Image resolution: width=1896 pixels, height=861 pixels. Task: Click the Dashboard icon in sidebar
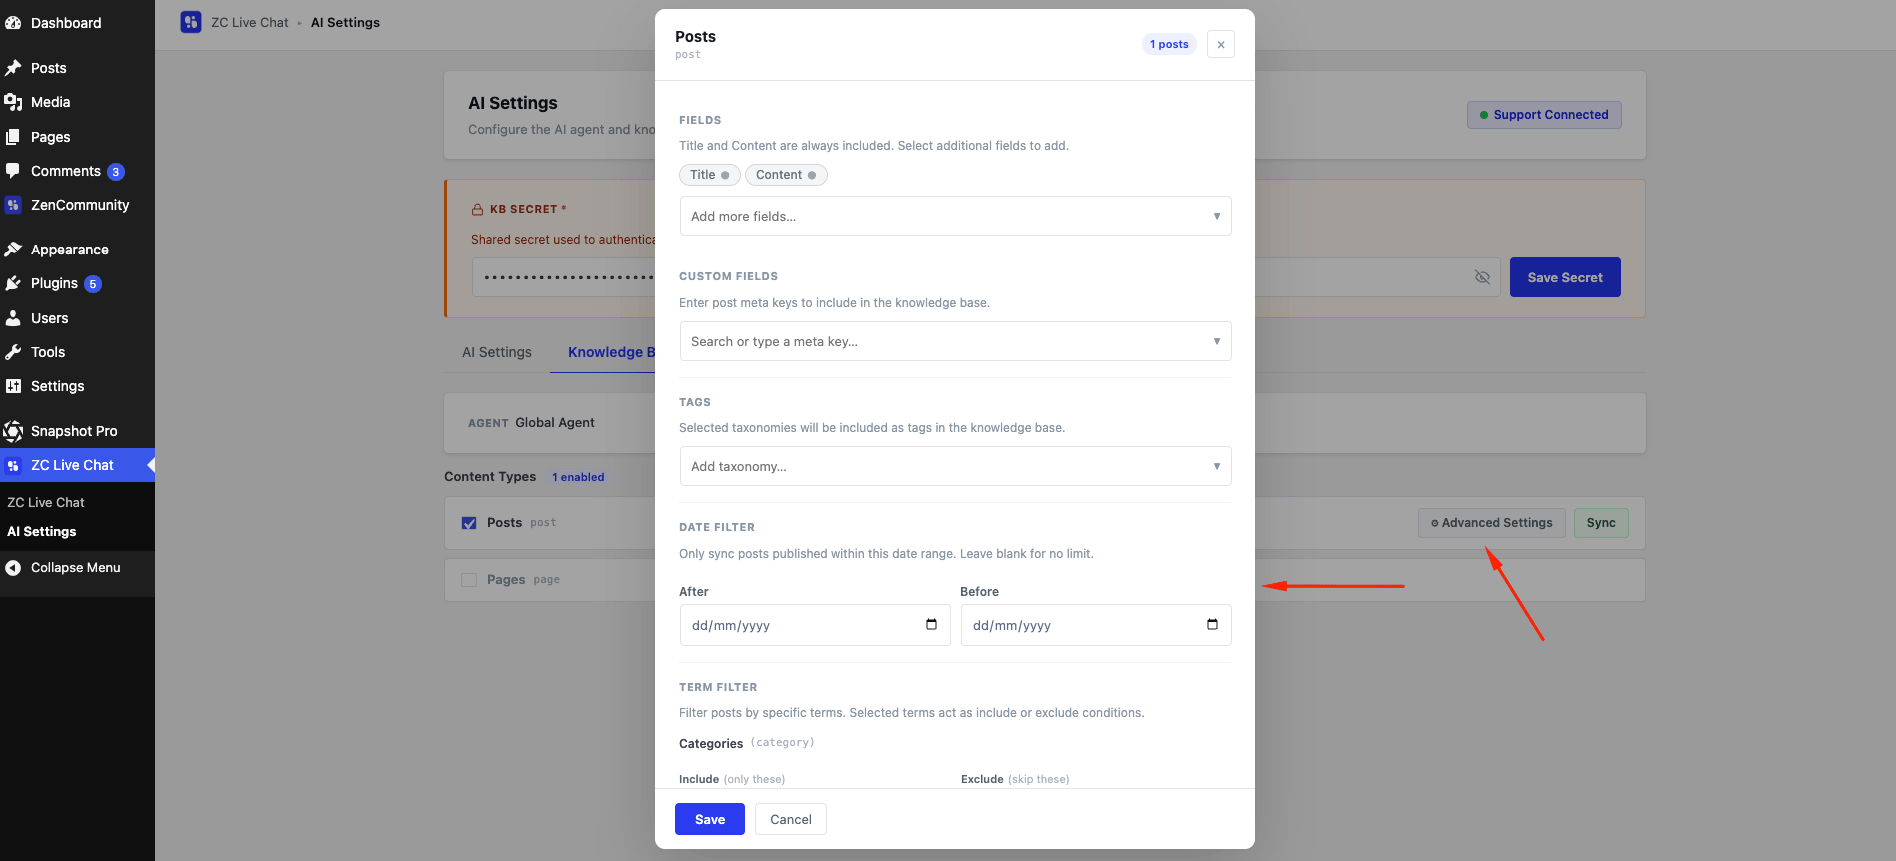point(13,23)
